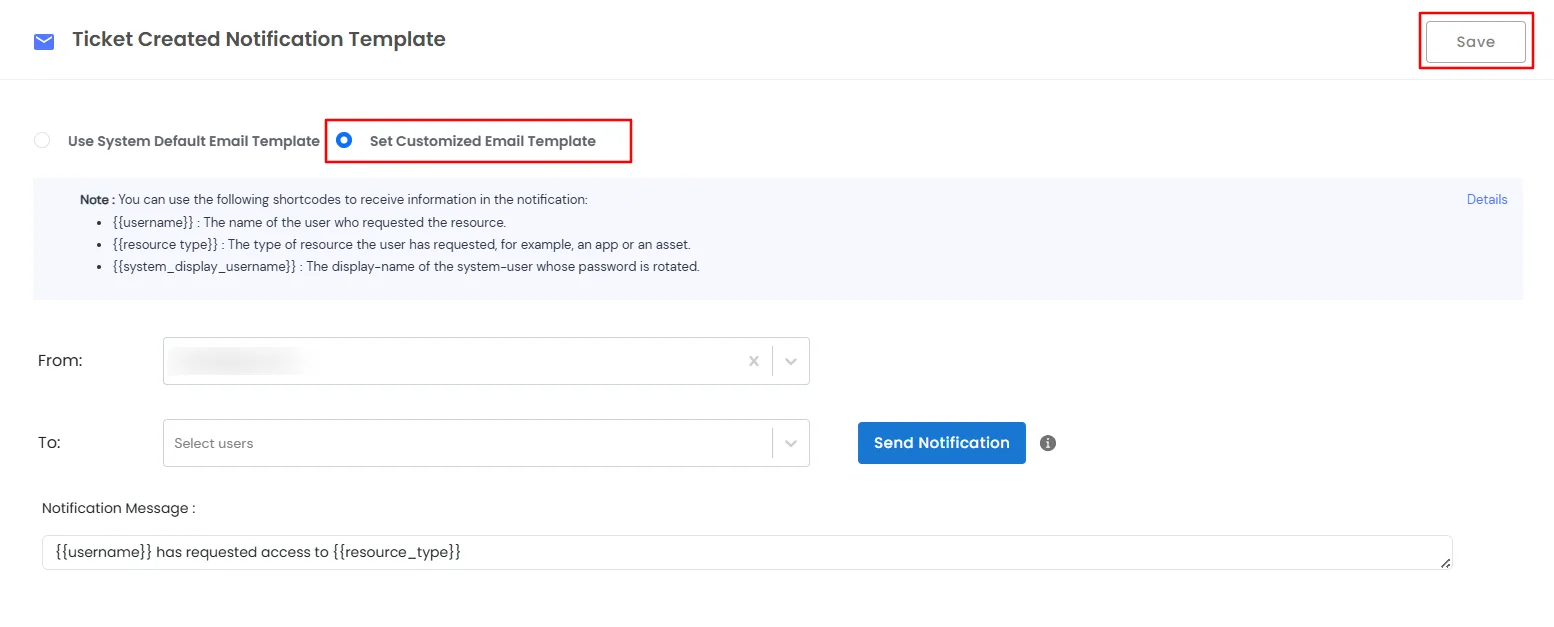1554x627 pixels.
Task: Clear the From field with the x icon
Action: click(754, 361)
